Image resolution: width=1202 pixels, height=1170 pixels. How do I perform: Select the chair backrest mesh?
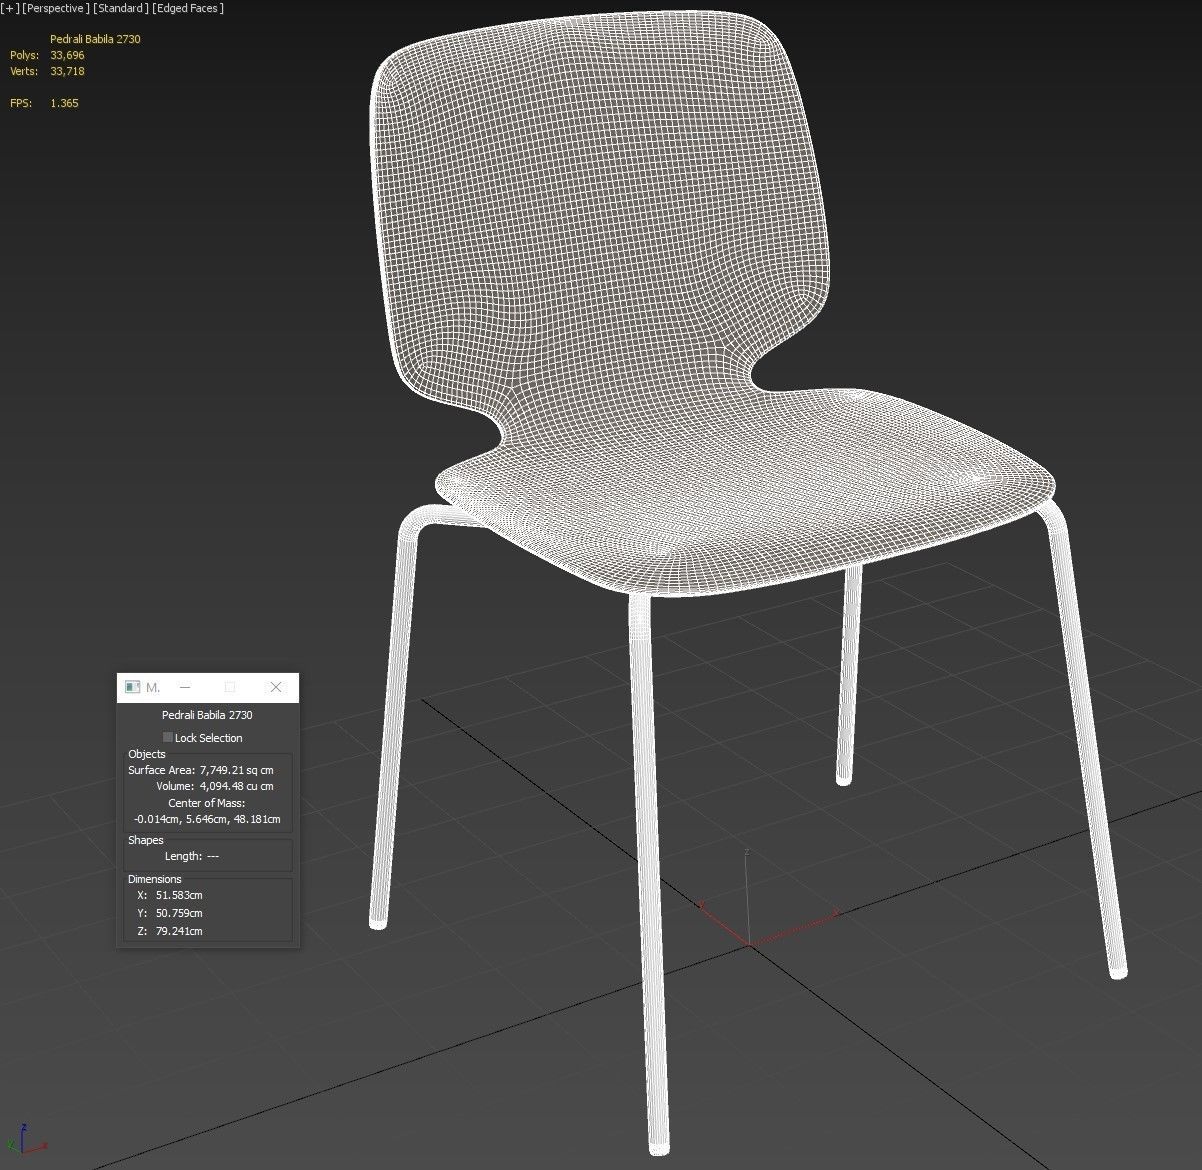[x=600, y=210]
